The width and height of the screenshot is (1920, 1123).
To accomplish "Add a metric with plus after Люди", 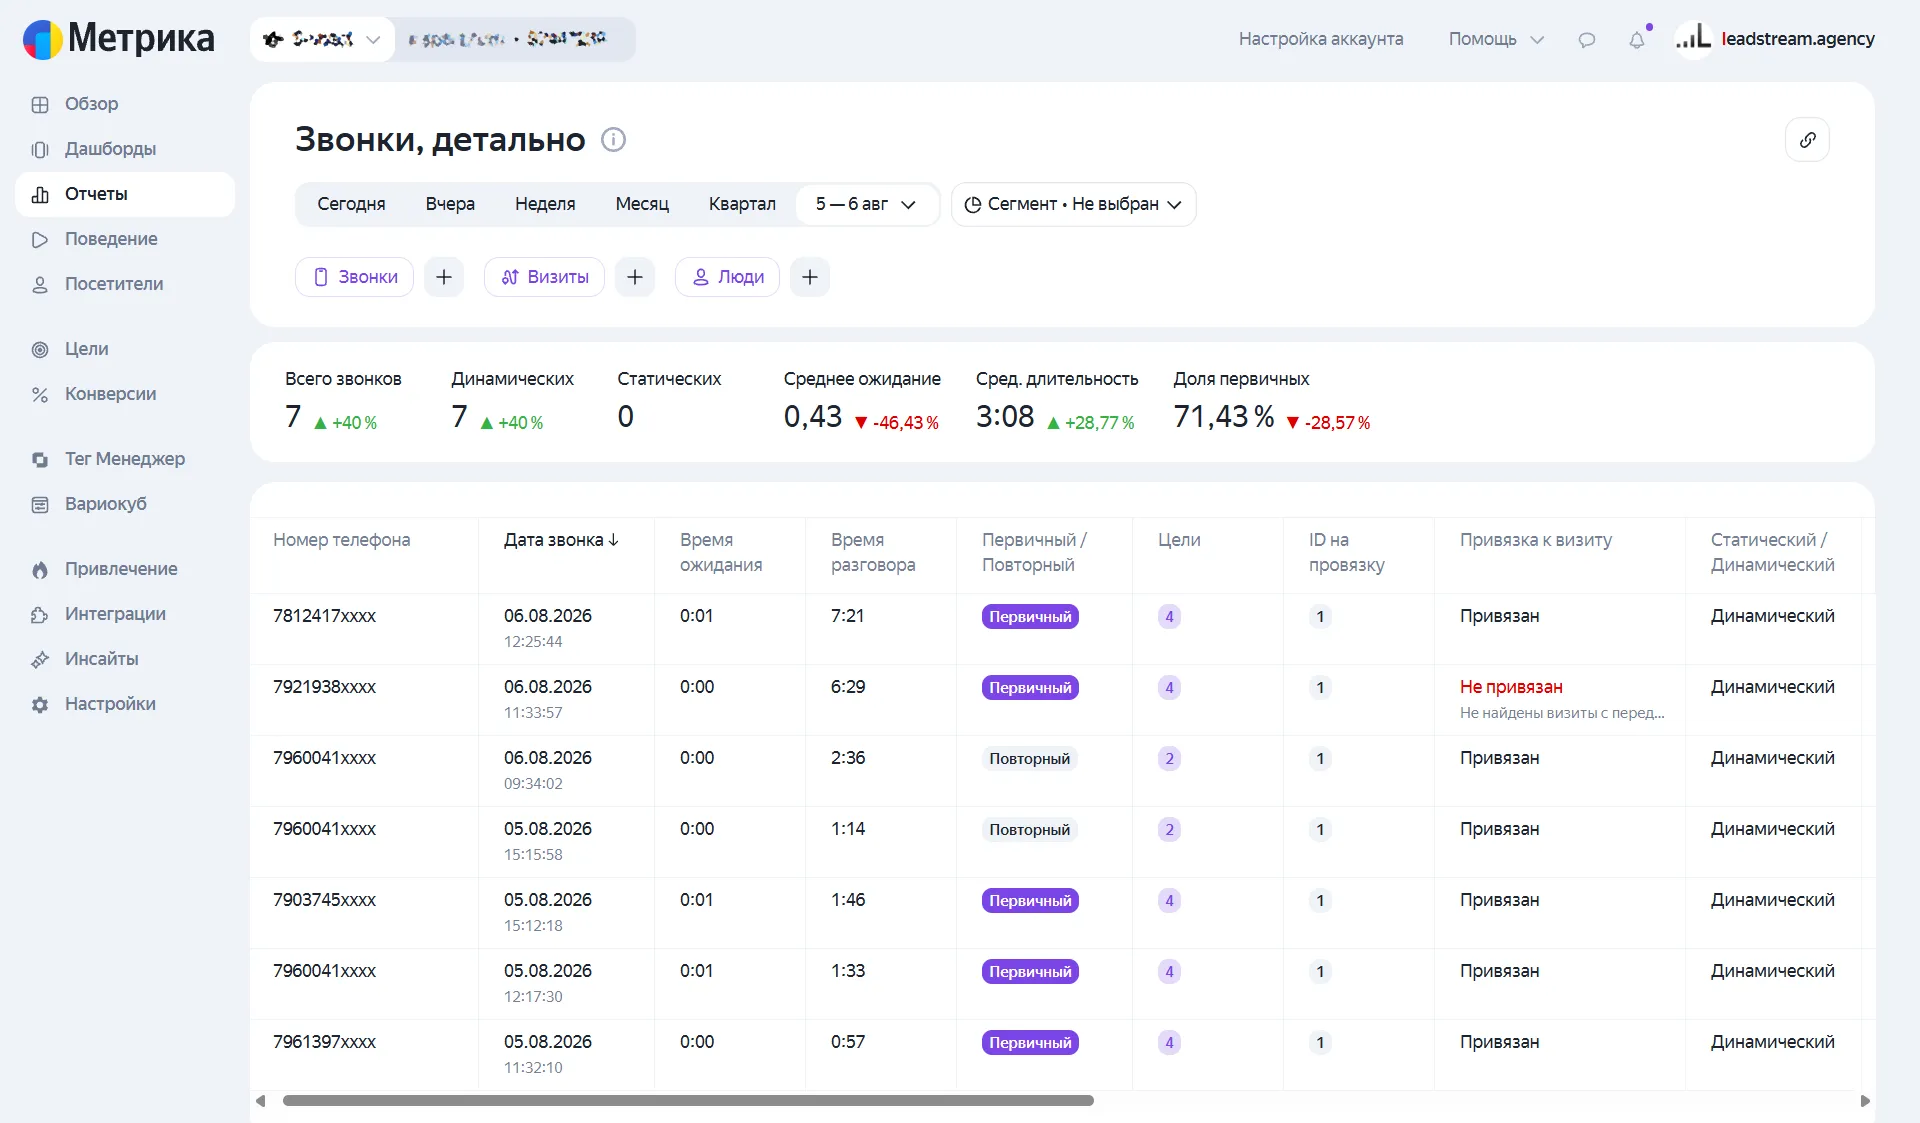I will click(x=810, y=277).
